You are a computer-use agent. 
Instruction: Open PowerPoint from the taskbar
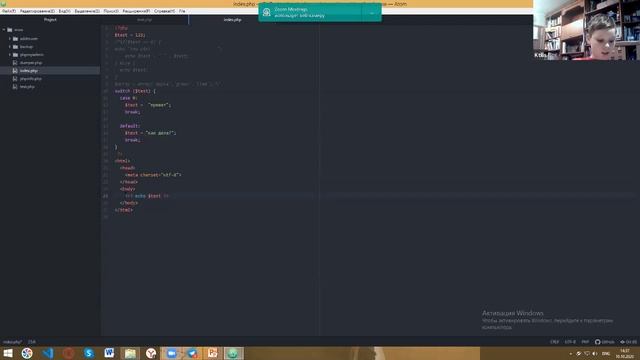(x=213, y=353)
